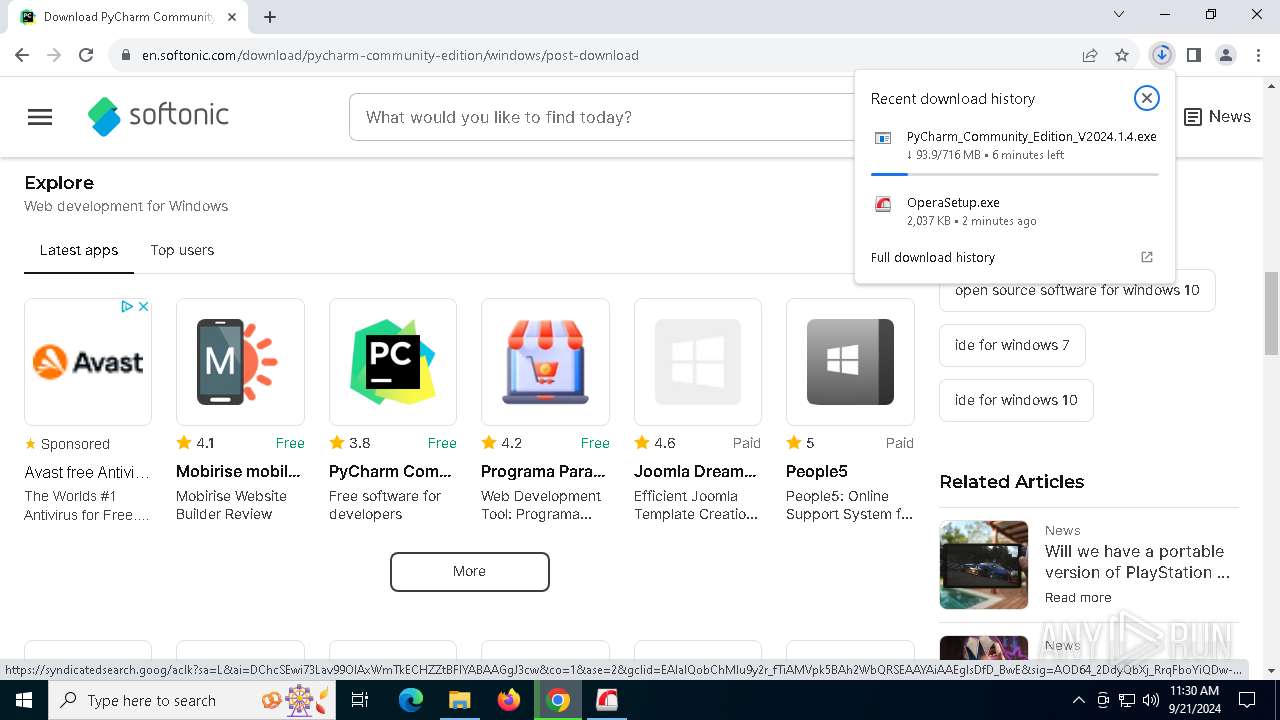Go back to previous page

pyautogui.click(x=22, y=55)
